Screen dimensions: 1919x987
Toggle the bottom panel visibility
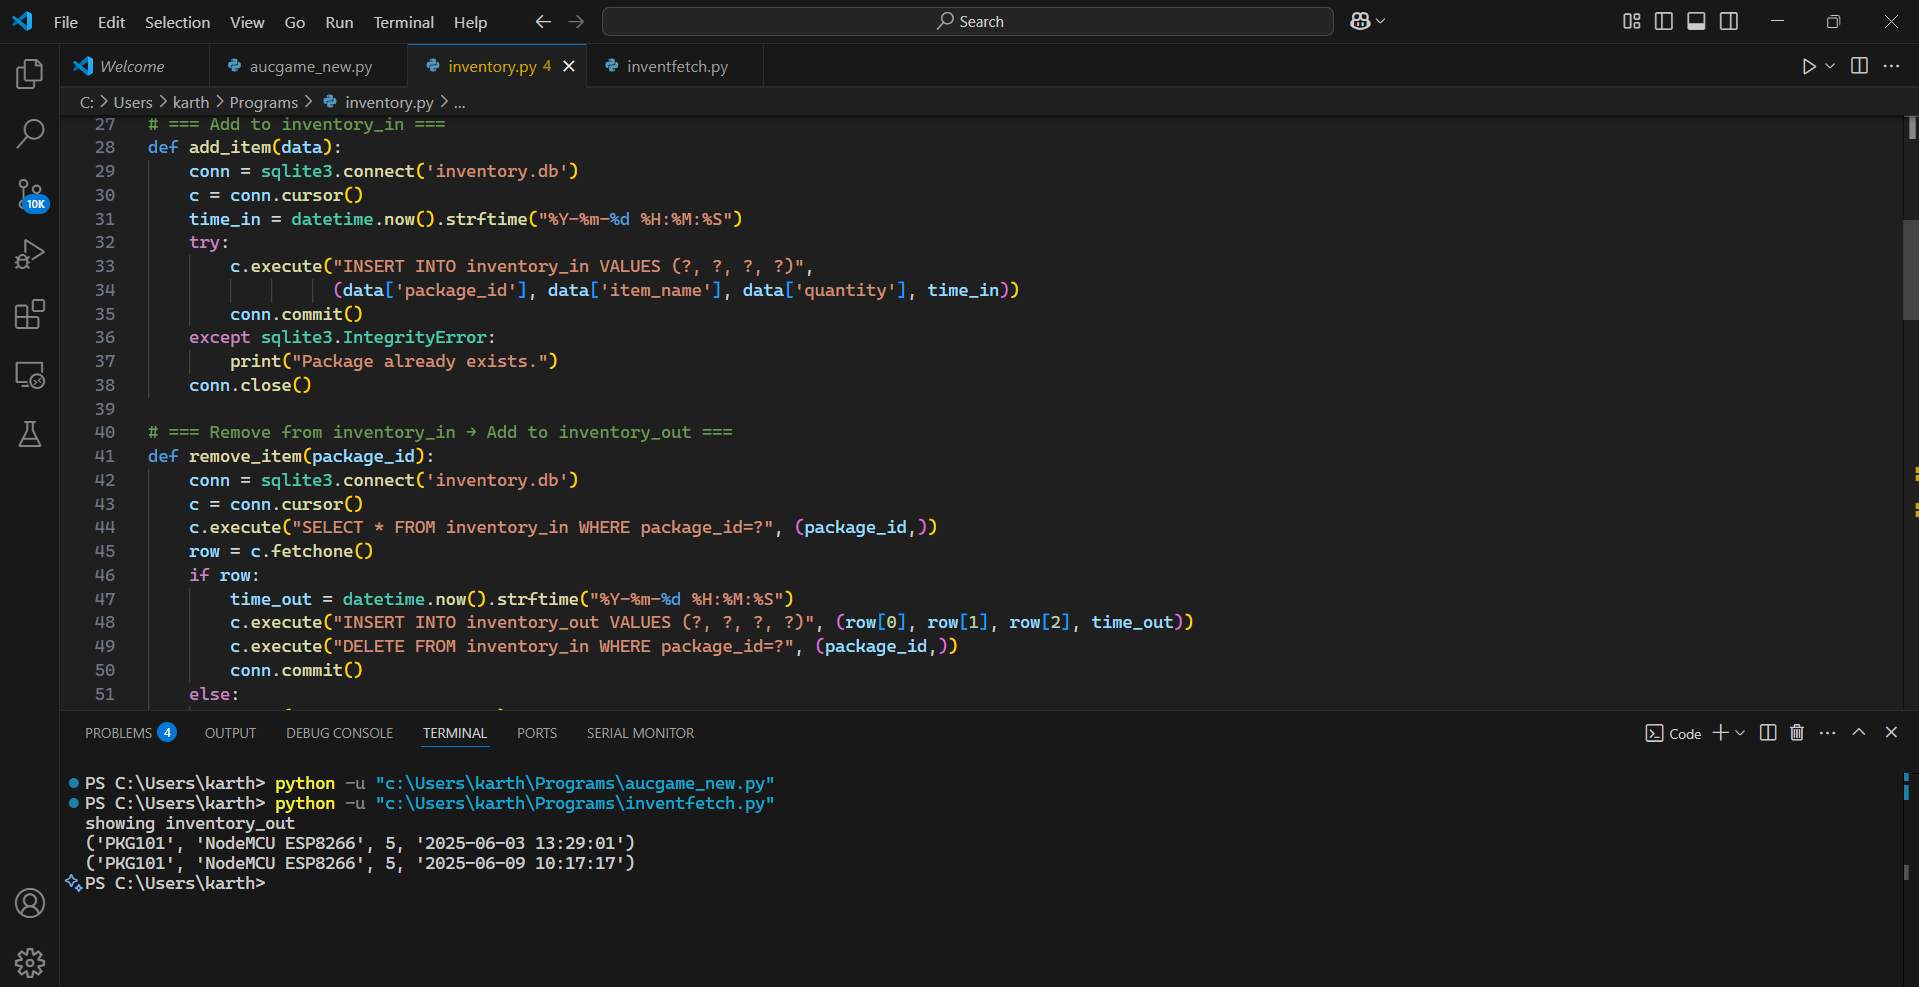pos(1696,21)
